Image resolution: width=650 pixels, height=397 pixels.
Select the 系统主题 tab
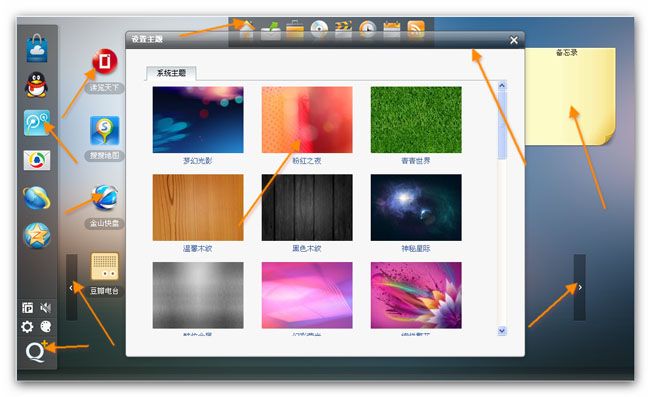point(171,73)
